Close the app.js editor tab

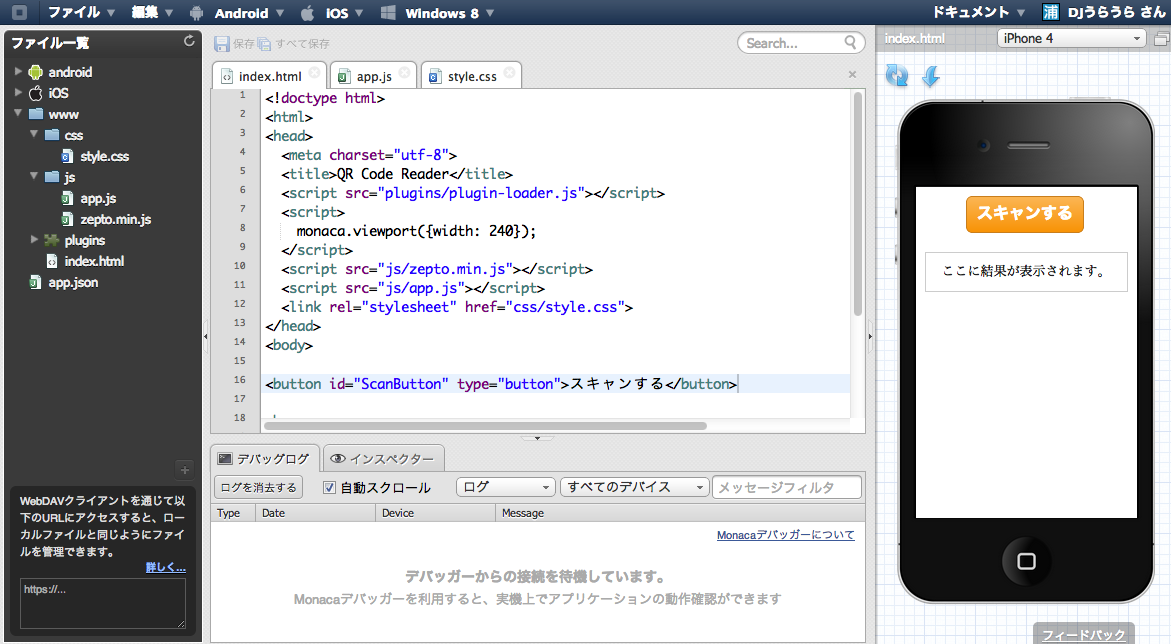point(405,73)
